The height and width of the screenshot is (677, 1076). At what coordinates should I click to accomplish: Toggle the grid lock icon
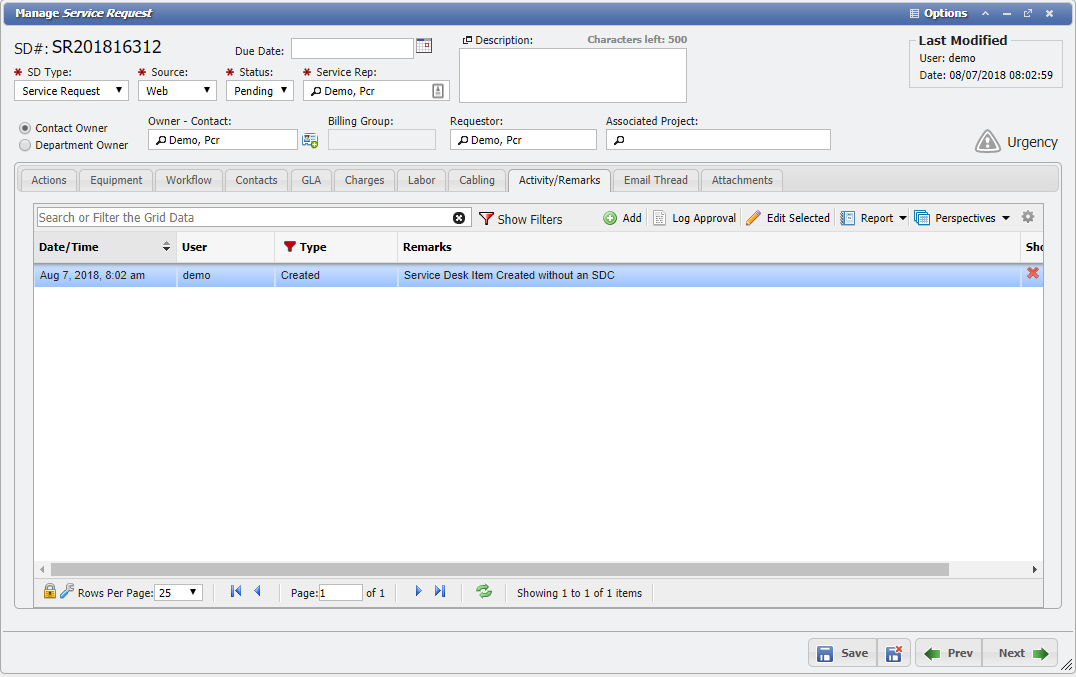click(49, 592)
